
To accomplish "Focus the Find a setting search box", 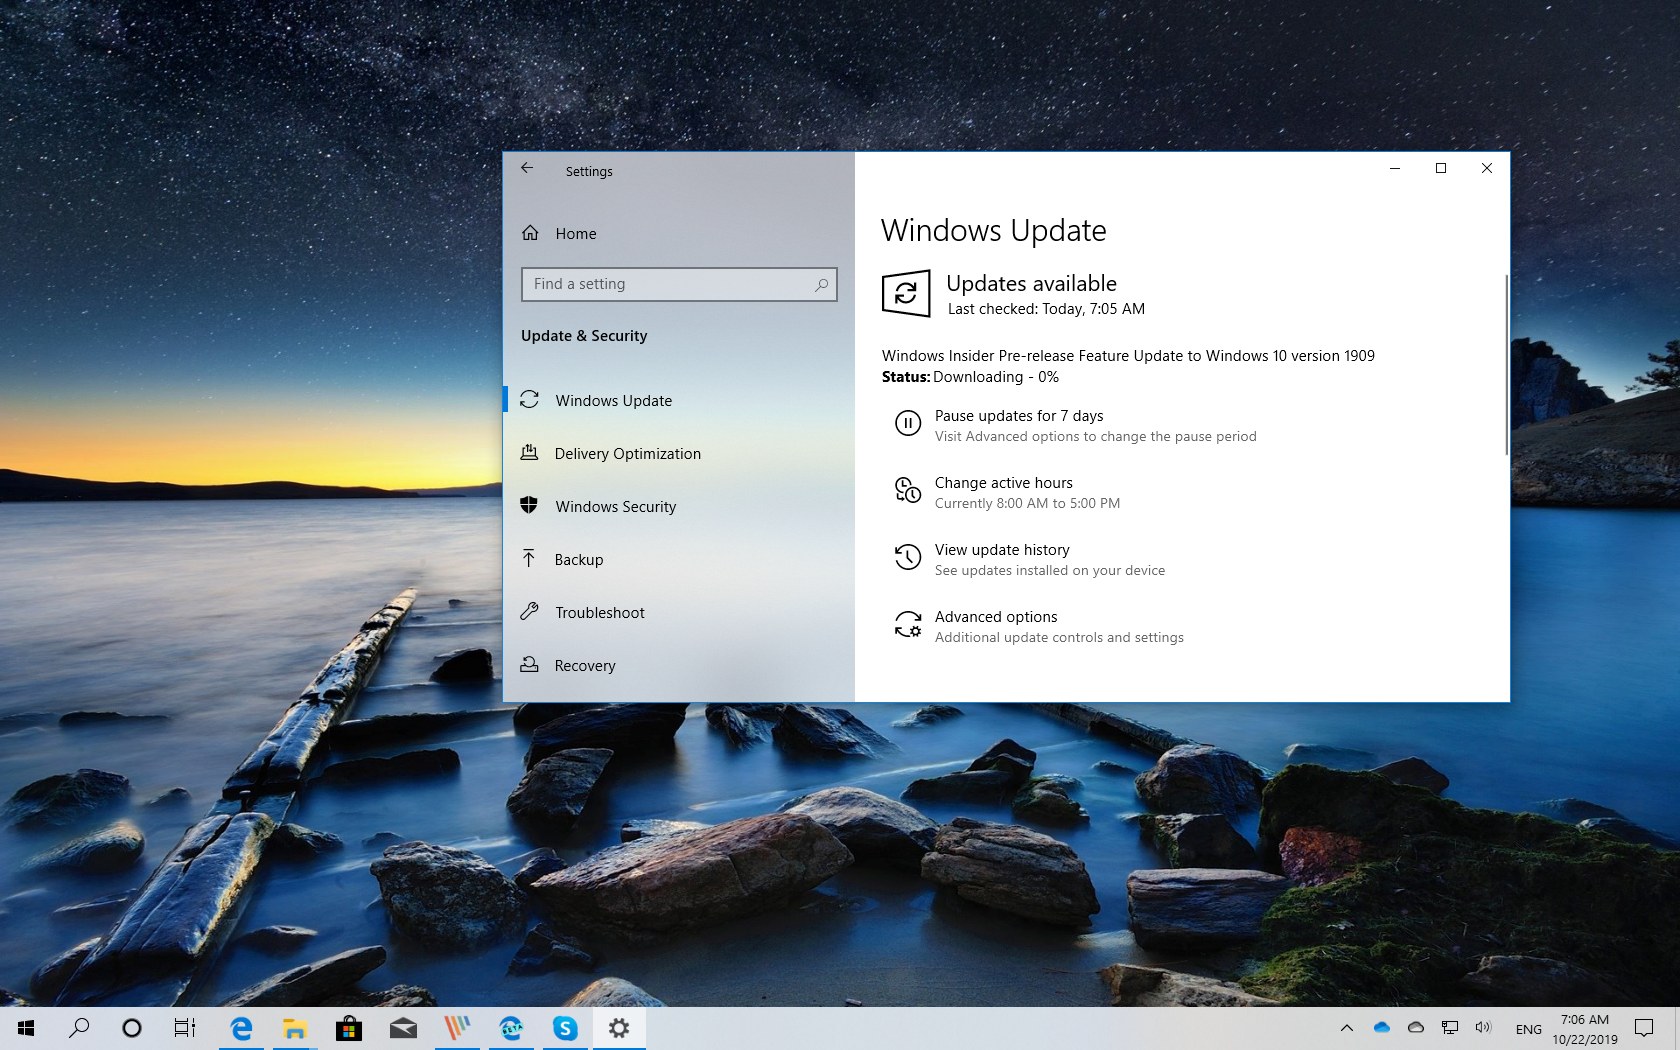I will [679, 284].
